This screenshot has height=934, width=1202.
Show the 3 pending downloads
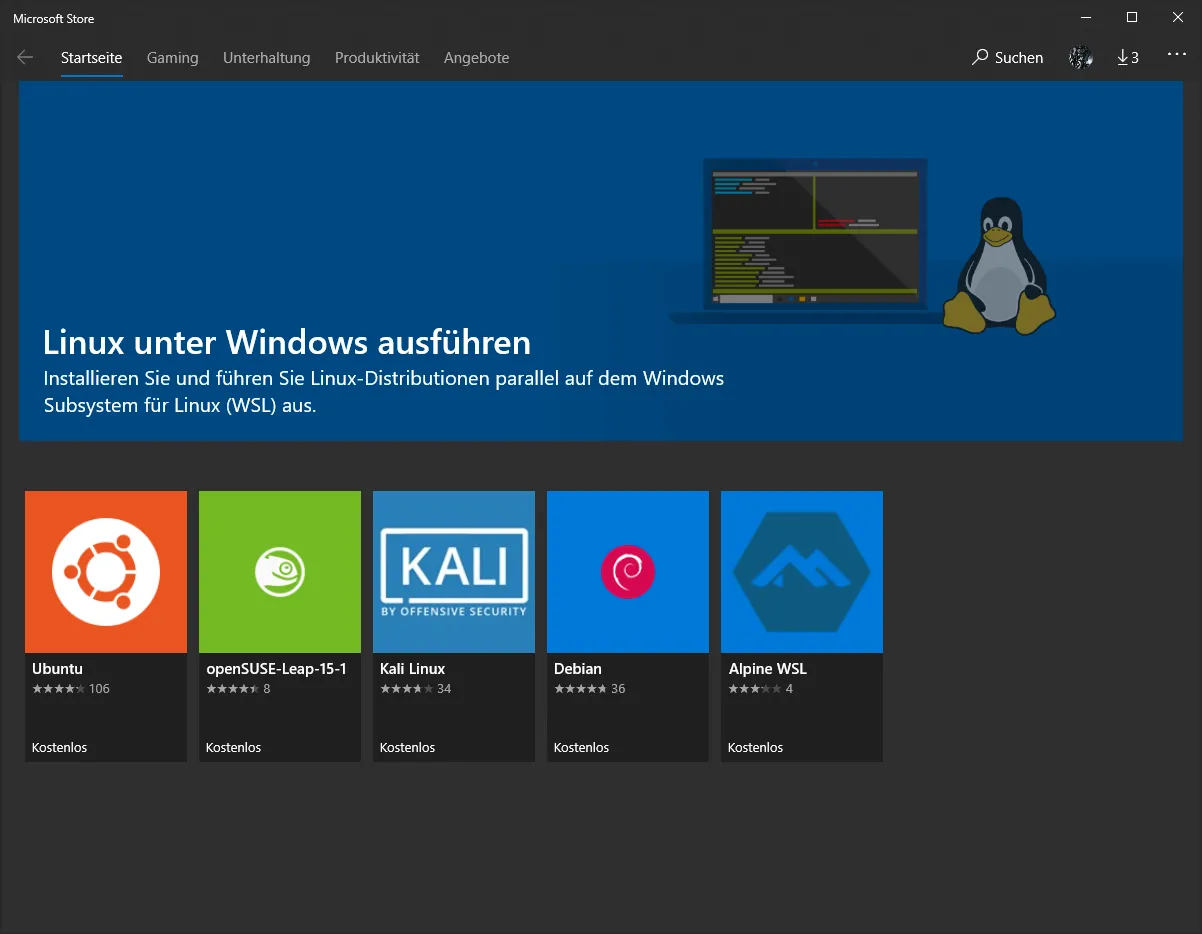[1128, 58]
